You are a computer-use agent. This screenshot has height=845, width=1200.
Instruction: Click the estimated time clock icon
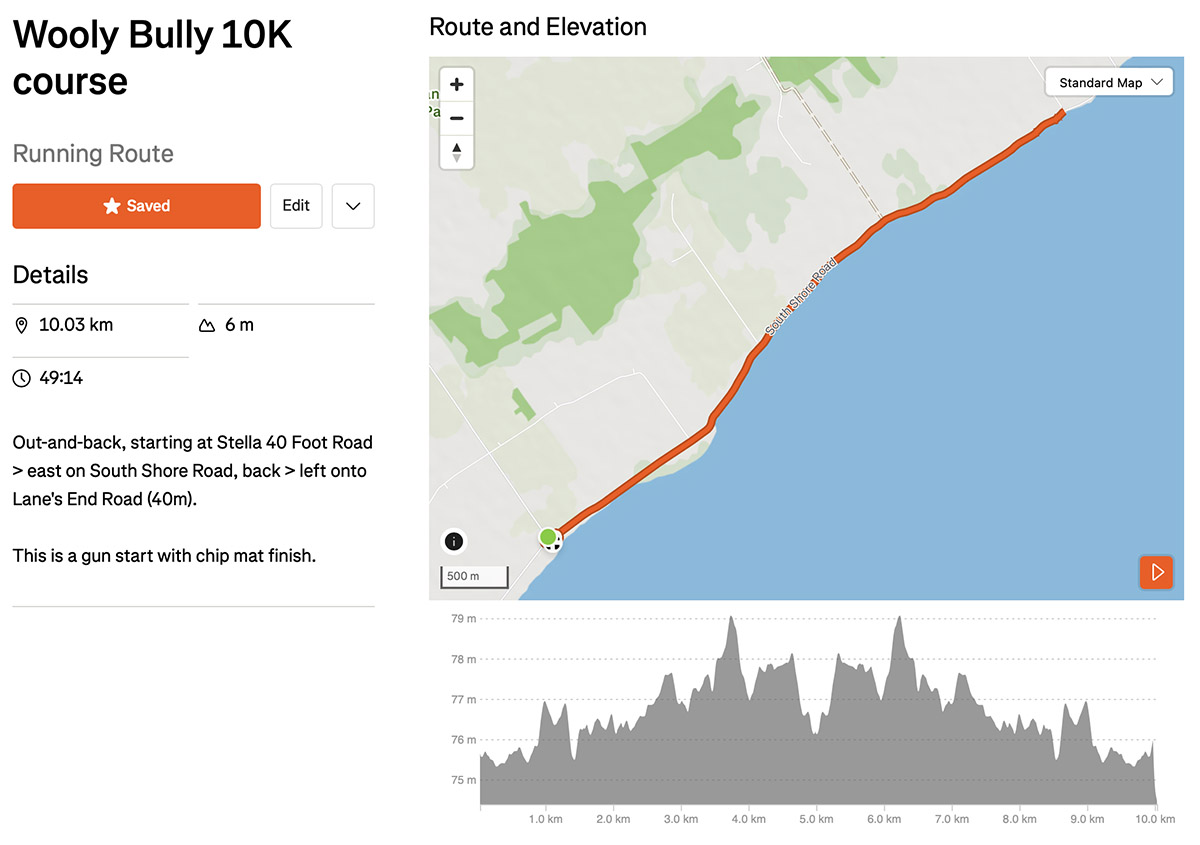tap(22, 378)
